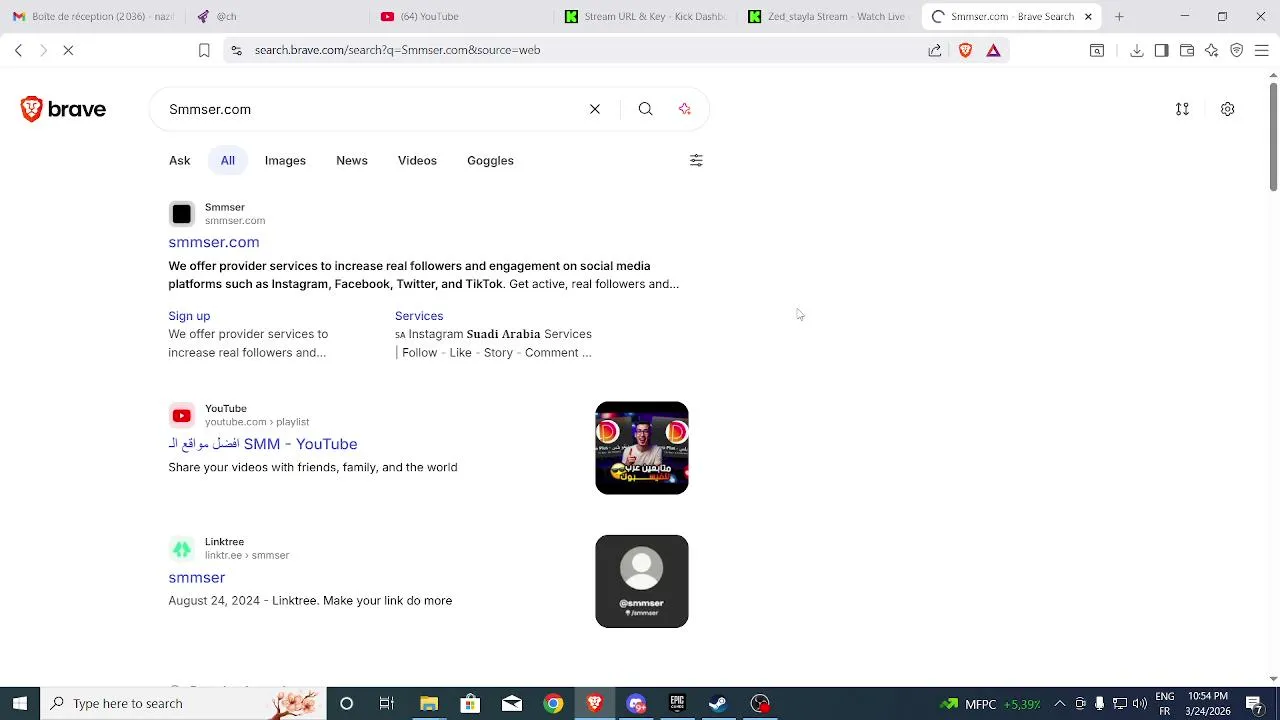The height and width of the screenshot is (720, 1280).
Task: Open Brave Search settings gear
Action: 1227,109
